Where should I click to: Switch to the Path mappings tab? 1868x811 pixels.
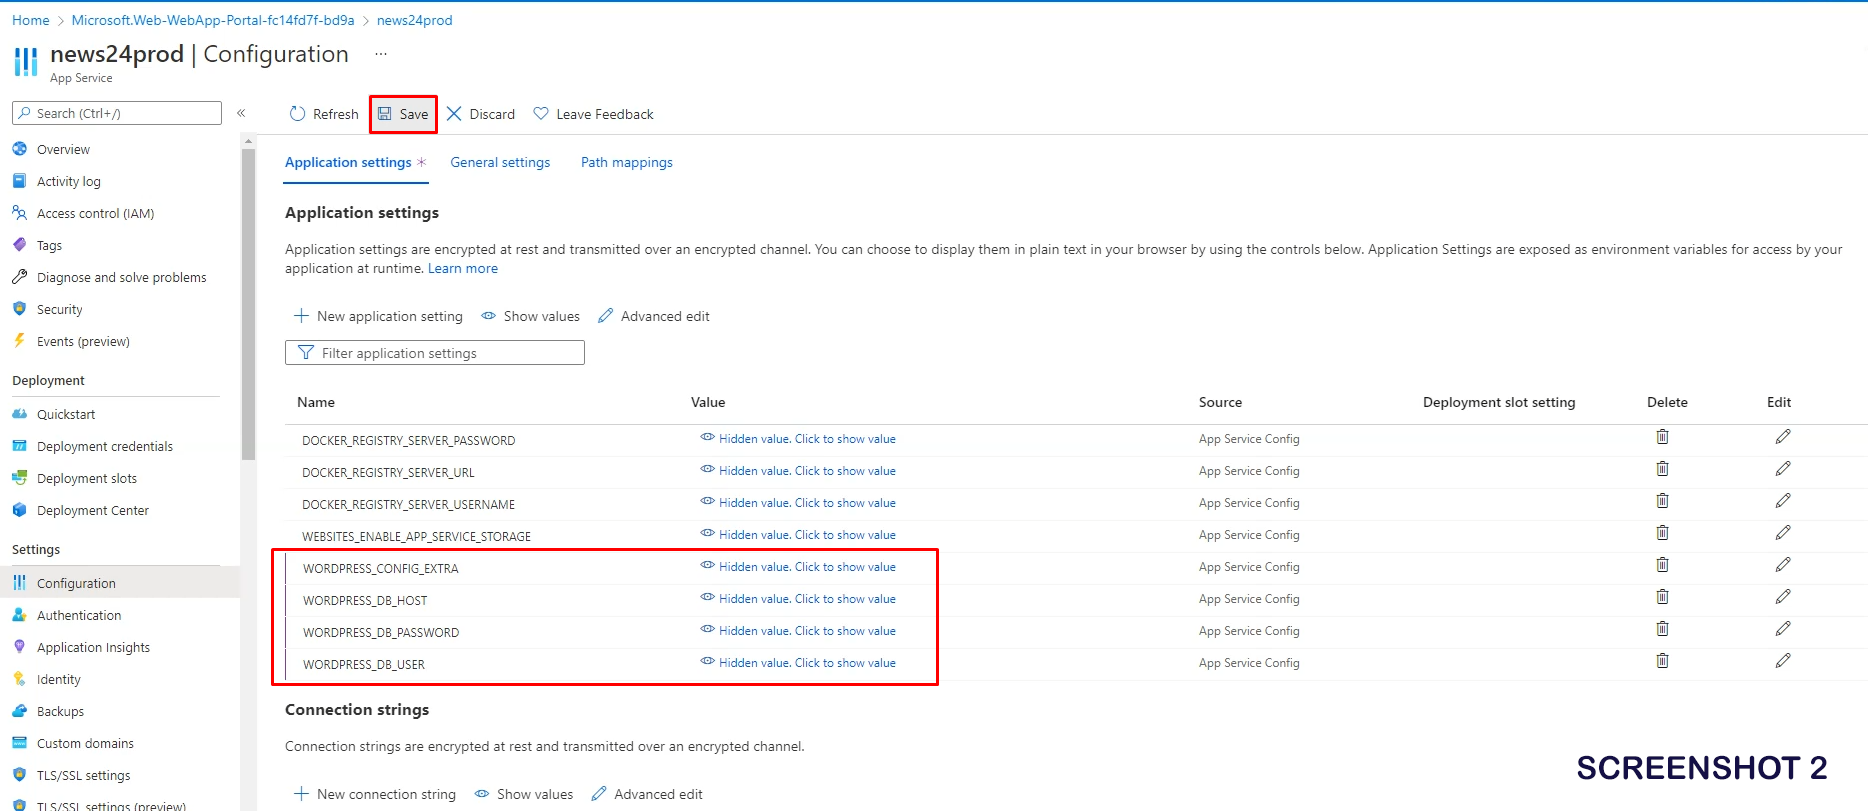pos(626,162)
